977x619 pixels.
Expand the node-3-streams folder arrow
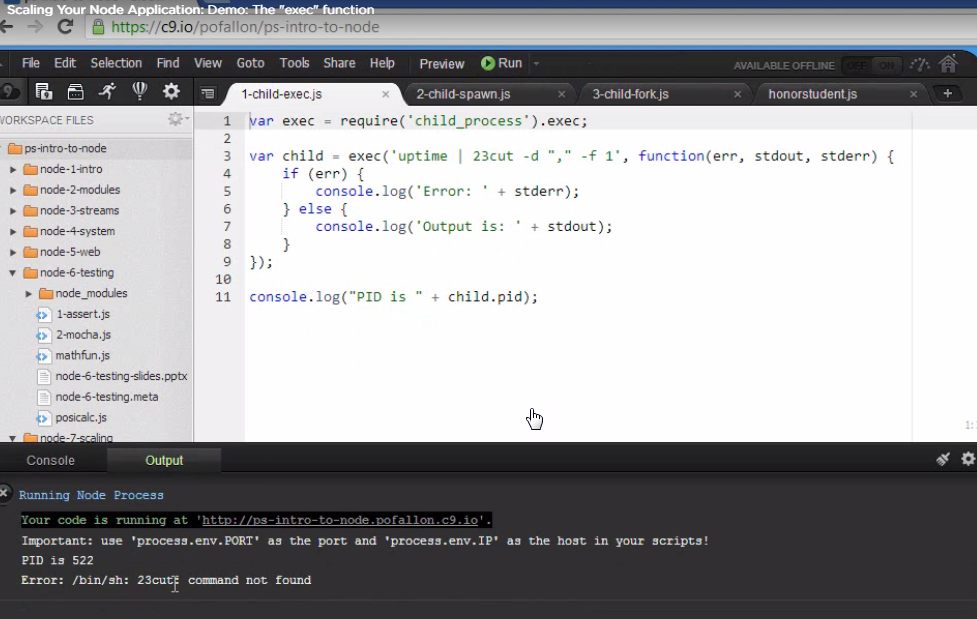tap(13, 211)
